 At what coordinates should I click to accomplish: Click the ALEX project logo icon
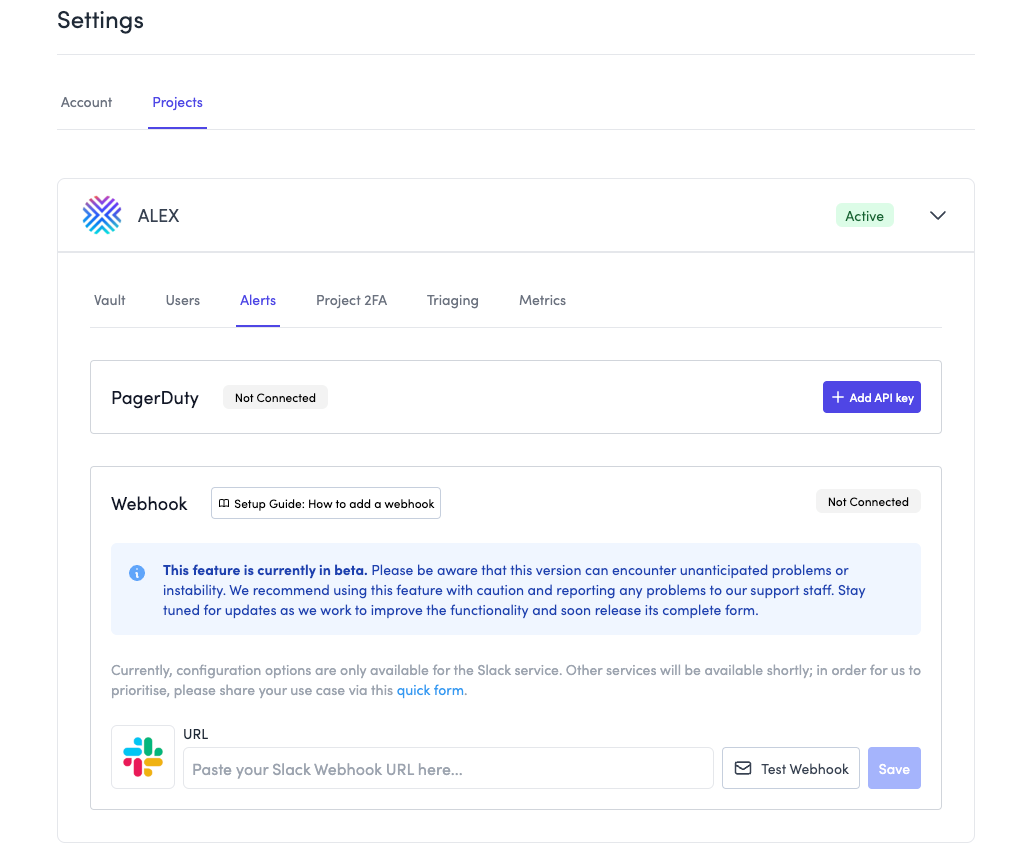point(102,216)
